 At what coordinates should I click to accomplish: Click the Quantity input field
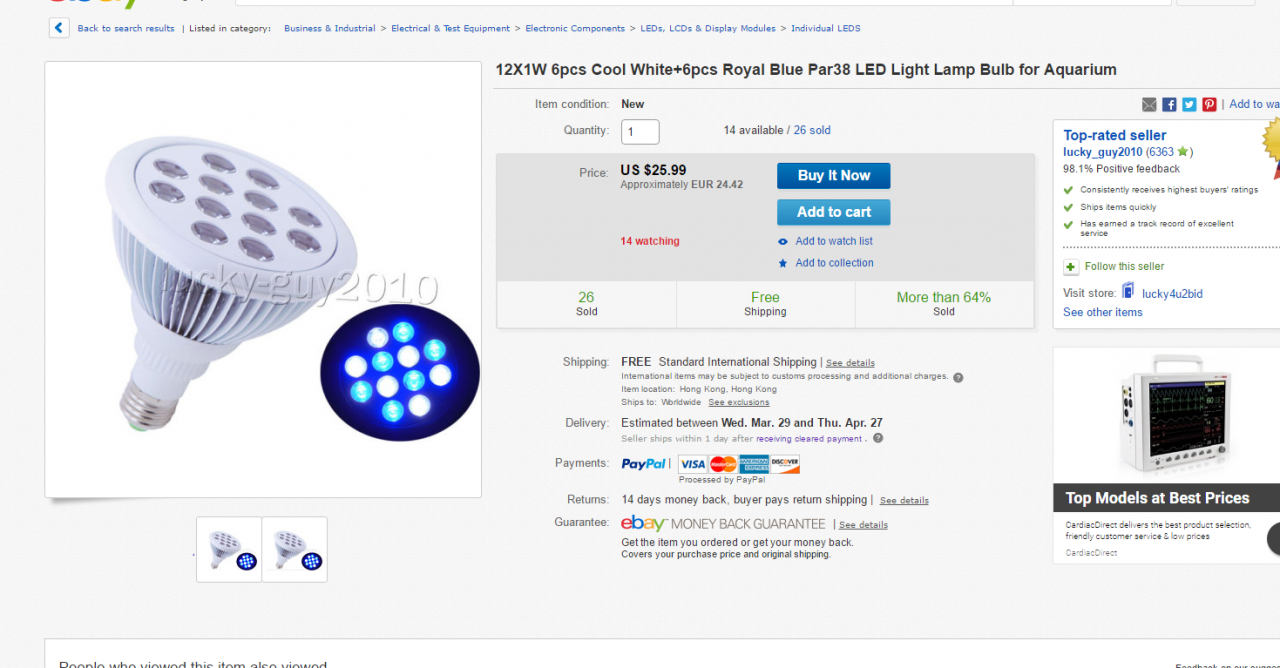coord(640,131)
